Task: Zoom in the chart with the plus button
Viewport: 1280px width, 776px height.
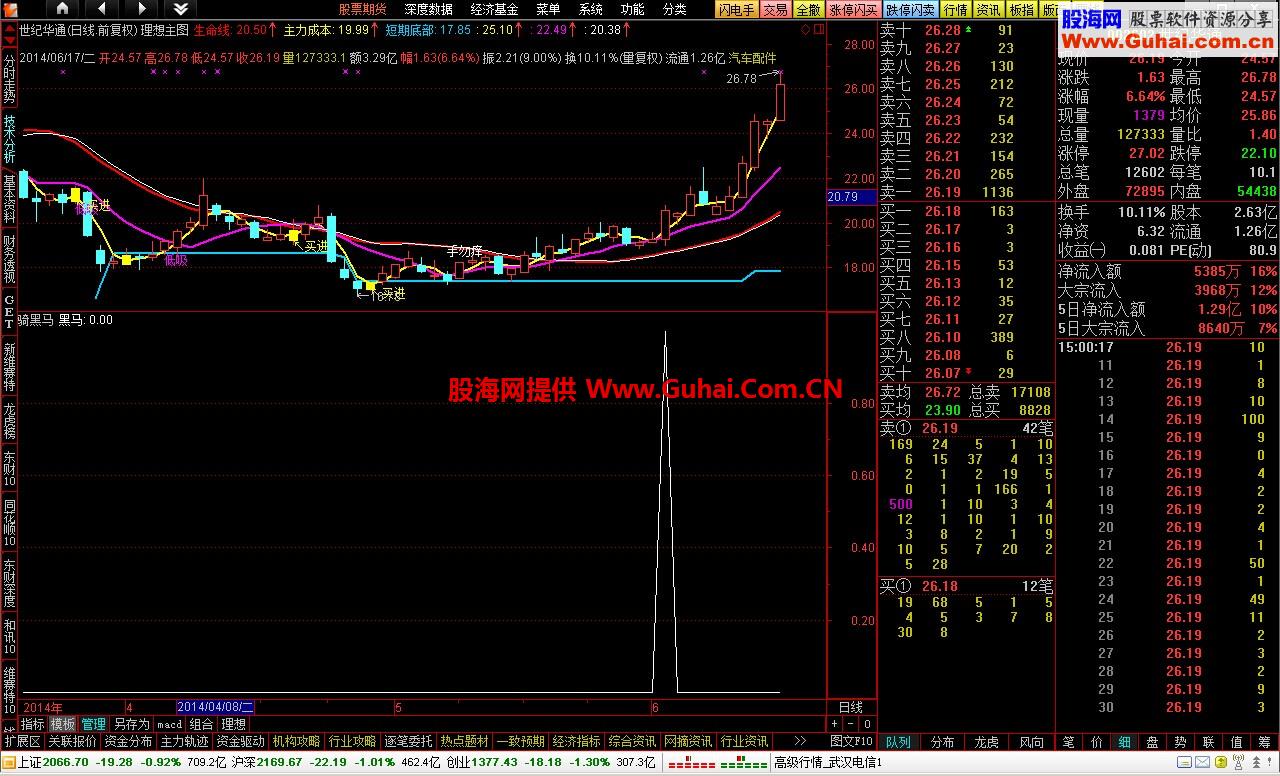Action: (x=835, y=724)
